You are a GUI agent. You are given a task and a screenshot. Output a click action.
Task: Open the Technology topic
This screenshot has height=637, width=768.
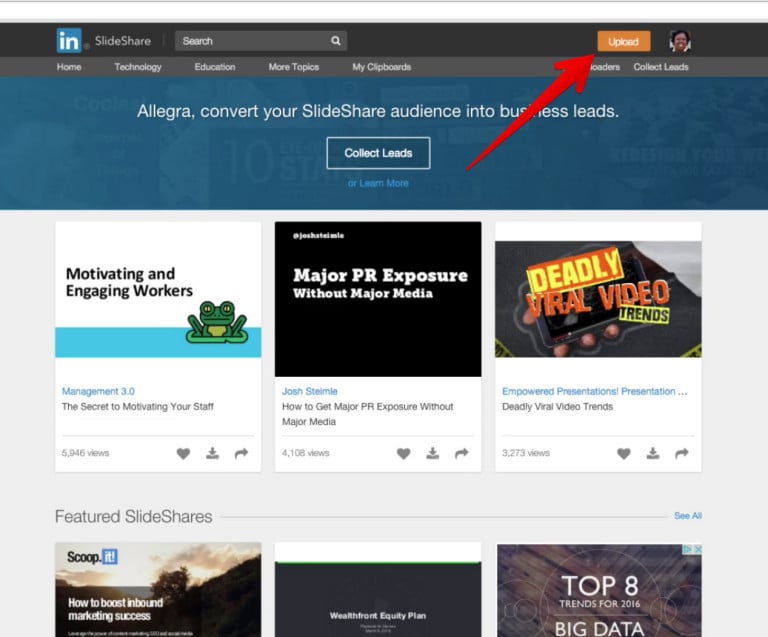(x=138, y=67)
